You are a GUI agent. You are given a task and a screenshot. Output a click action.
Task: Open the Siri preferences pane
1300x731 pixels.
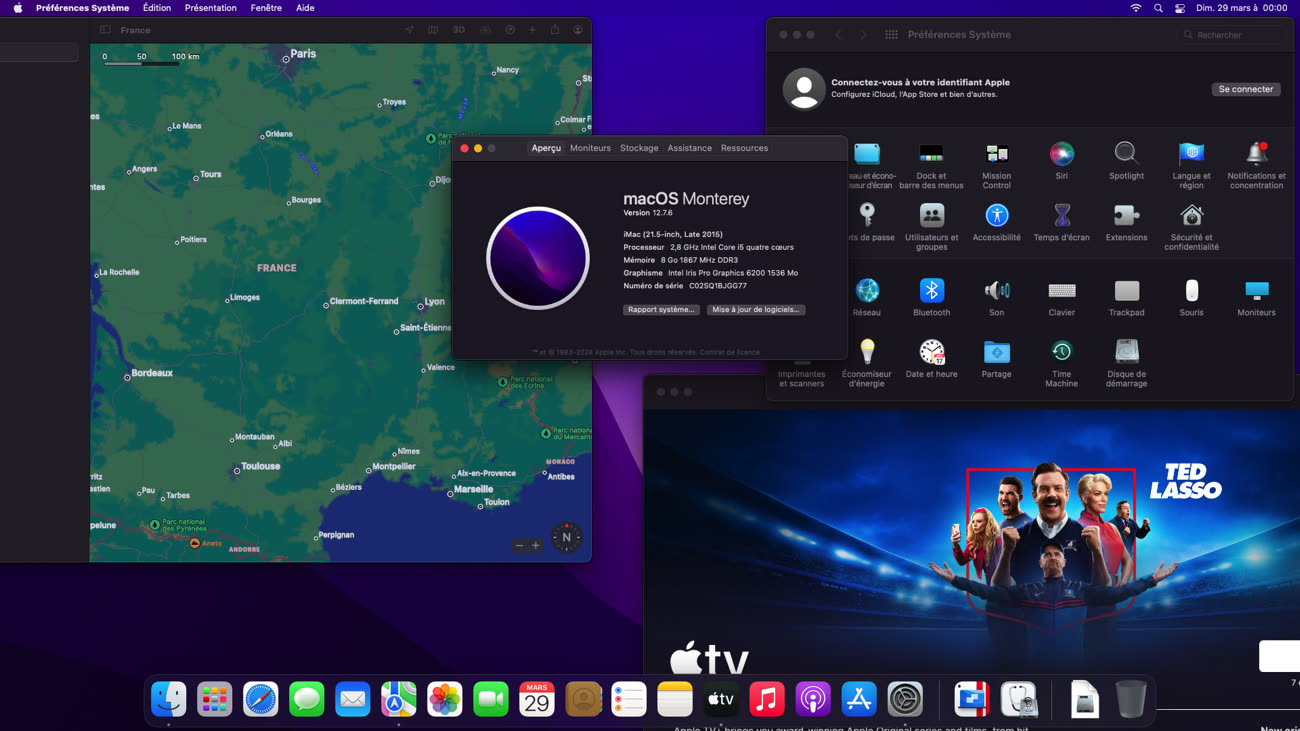(x=1061, y=154)
